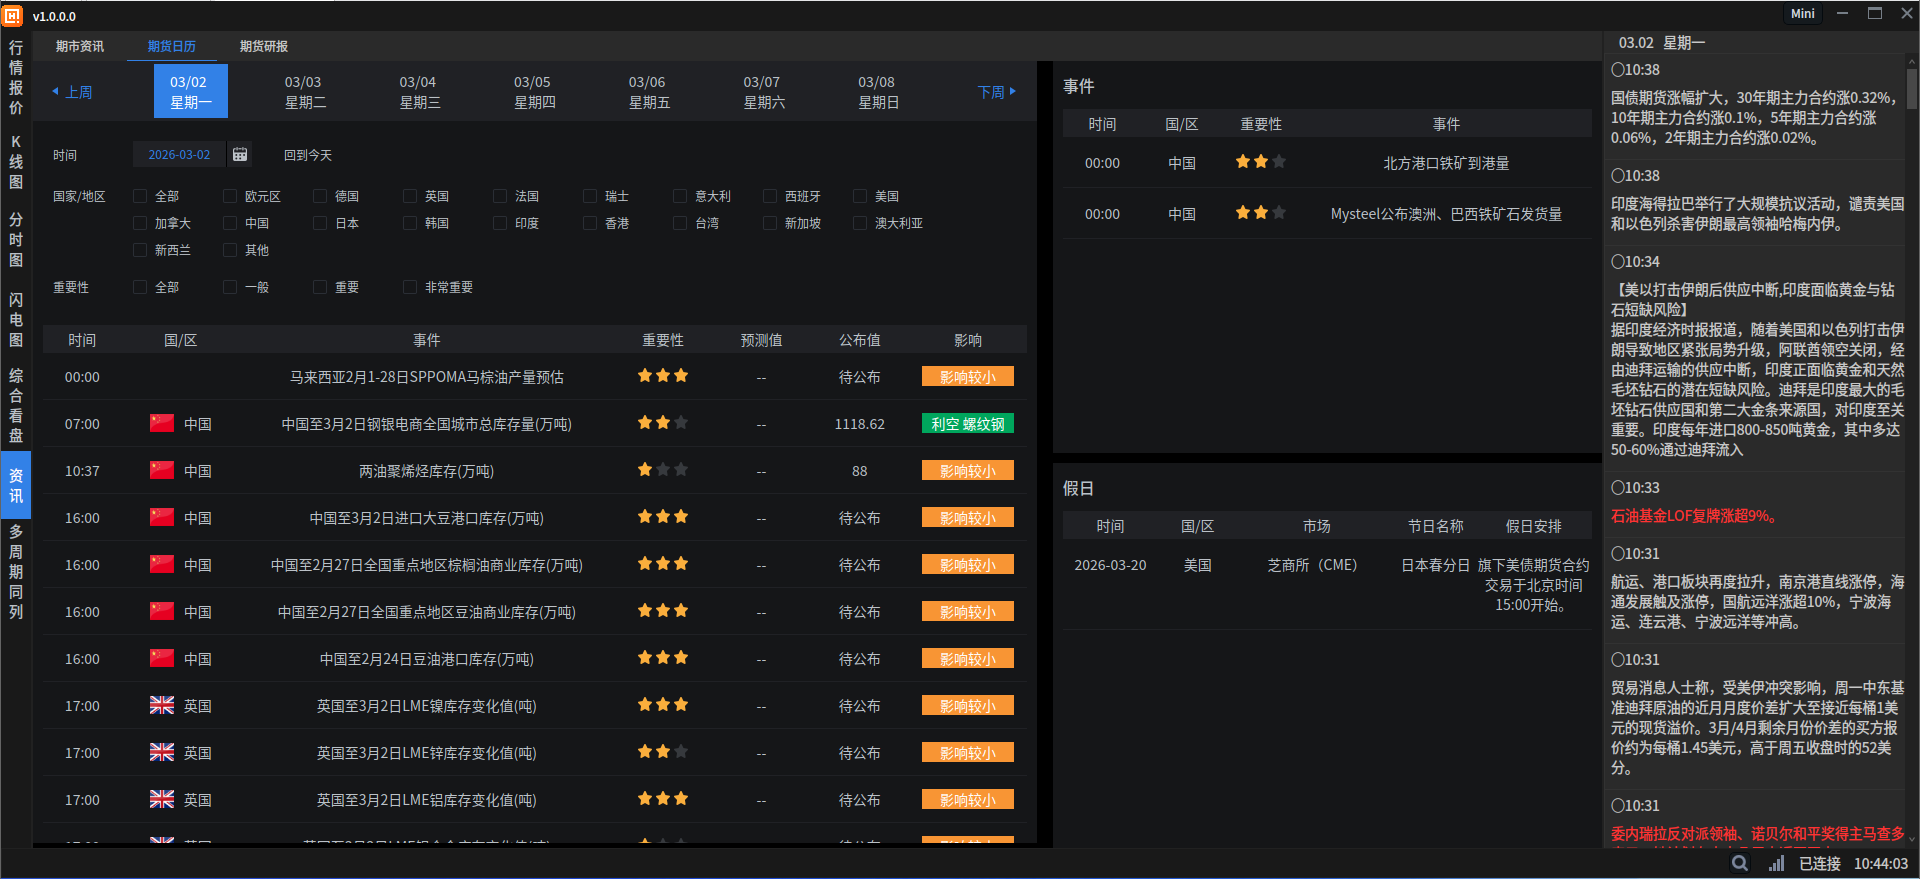The width and height of the screenshot is (1920, 879).
Task: Open search via magnifier icon in status bar
Action: click(x=1740, y=863)
